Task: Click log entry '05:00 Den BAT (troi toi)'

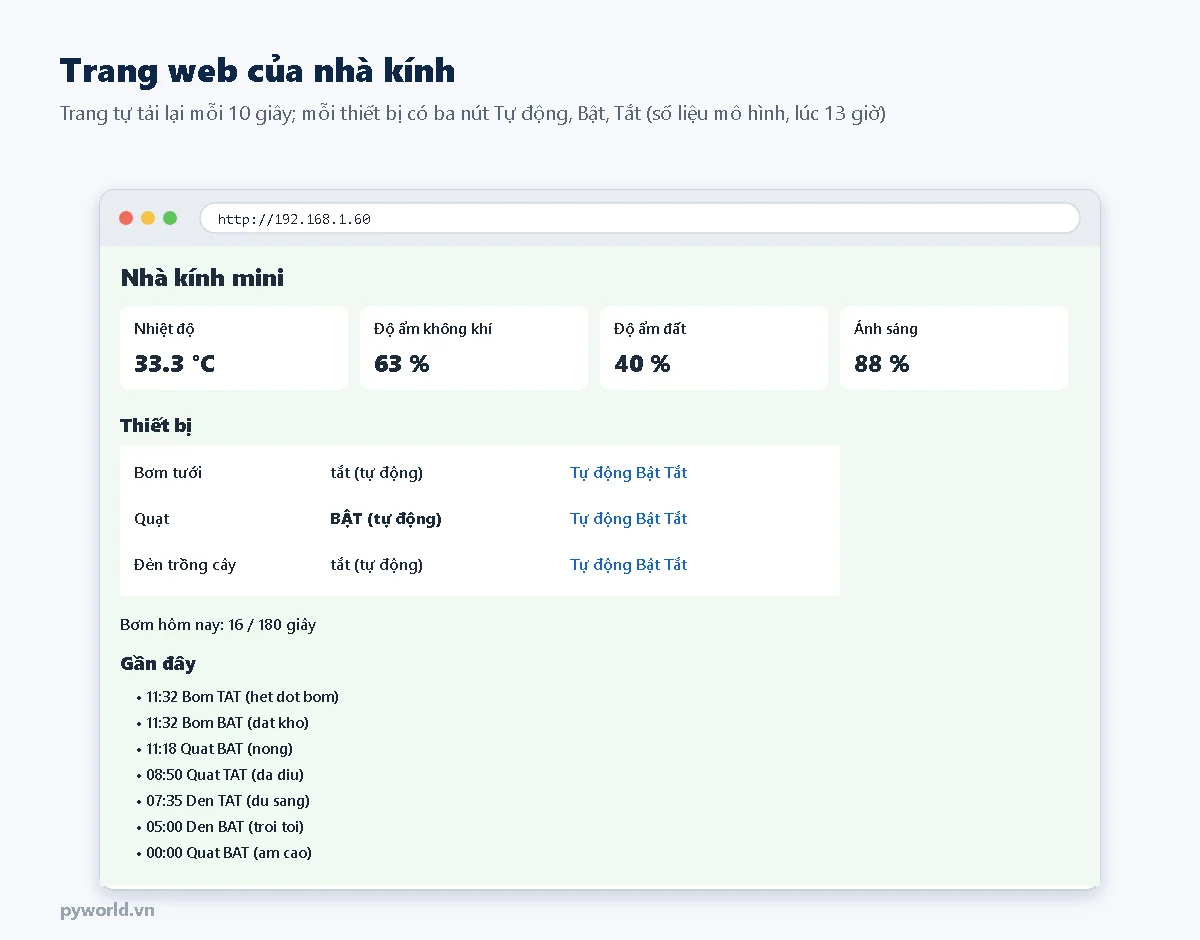Action: [225, 827]
